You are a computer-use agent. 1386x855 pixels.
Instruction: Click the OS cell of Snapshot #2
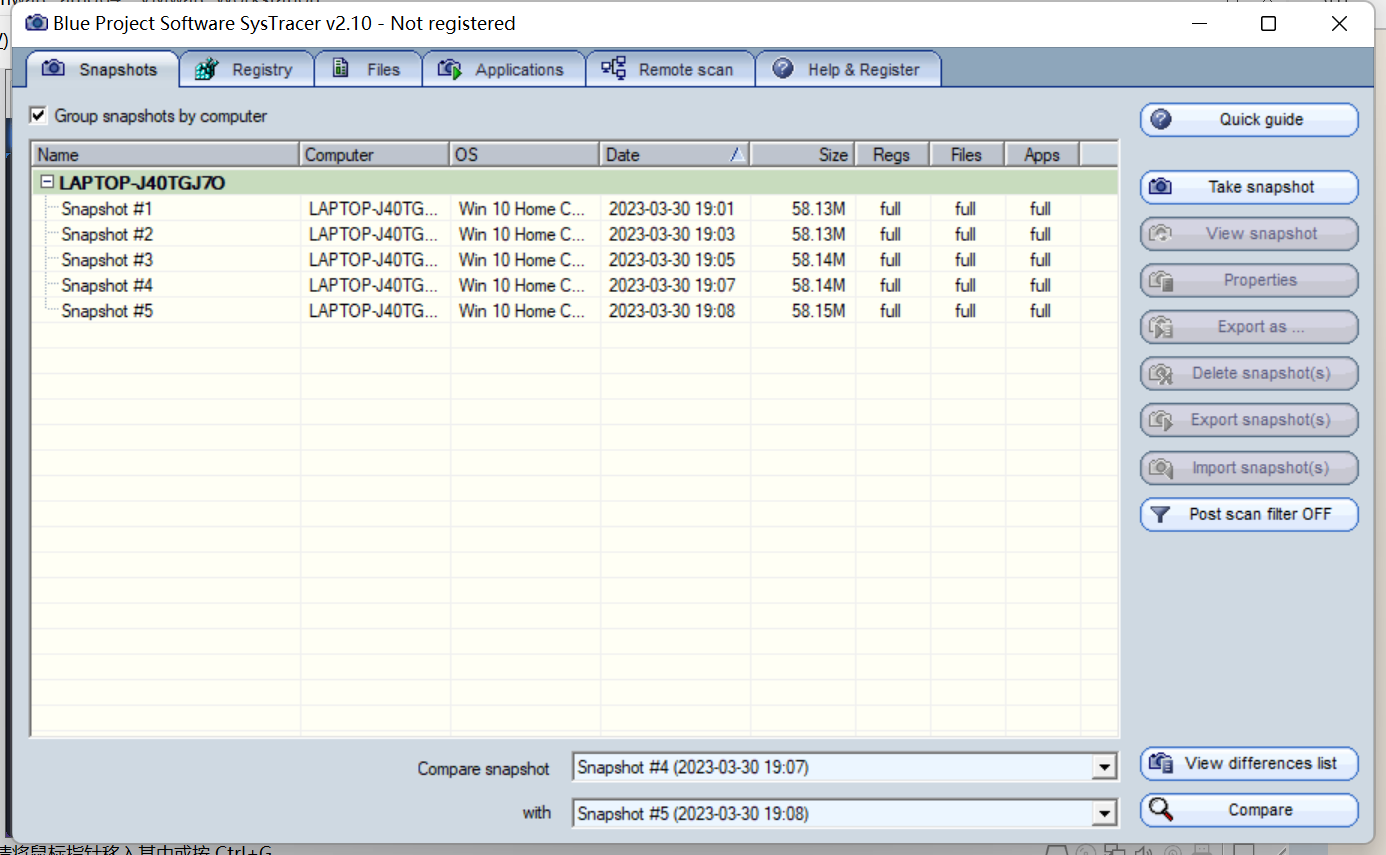(x=522, y=235)
